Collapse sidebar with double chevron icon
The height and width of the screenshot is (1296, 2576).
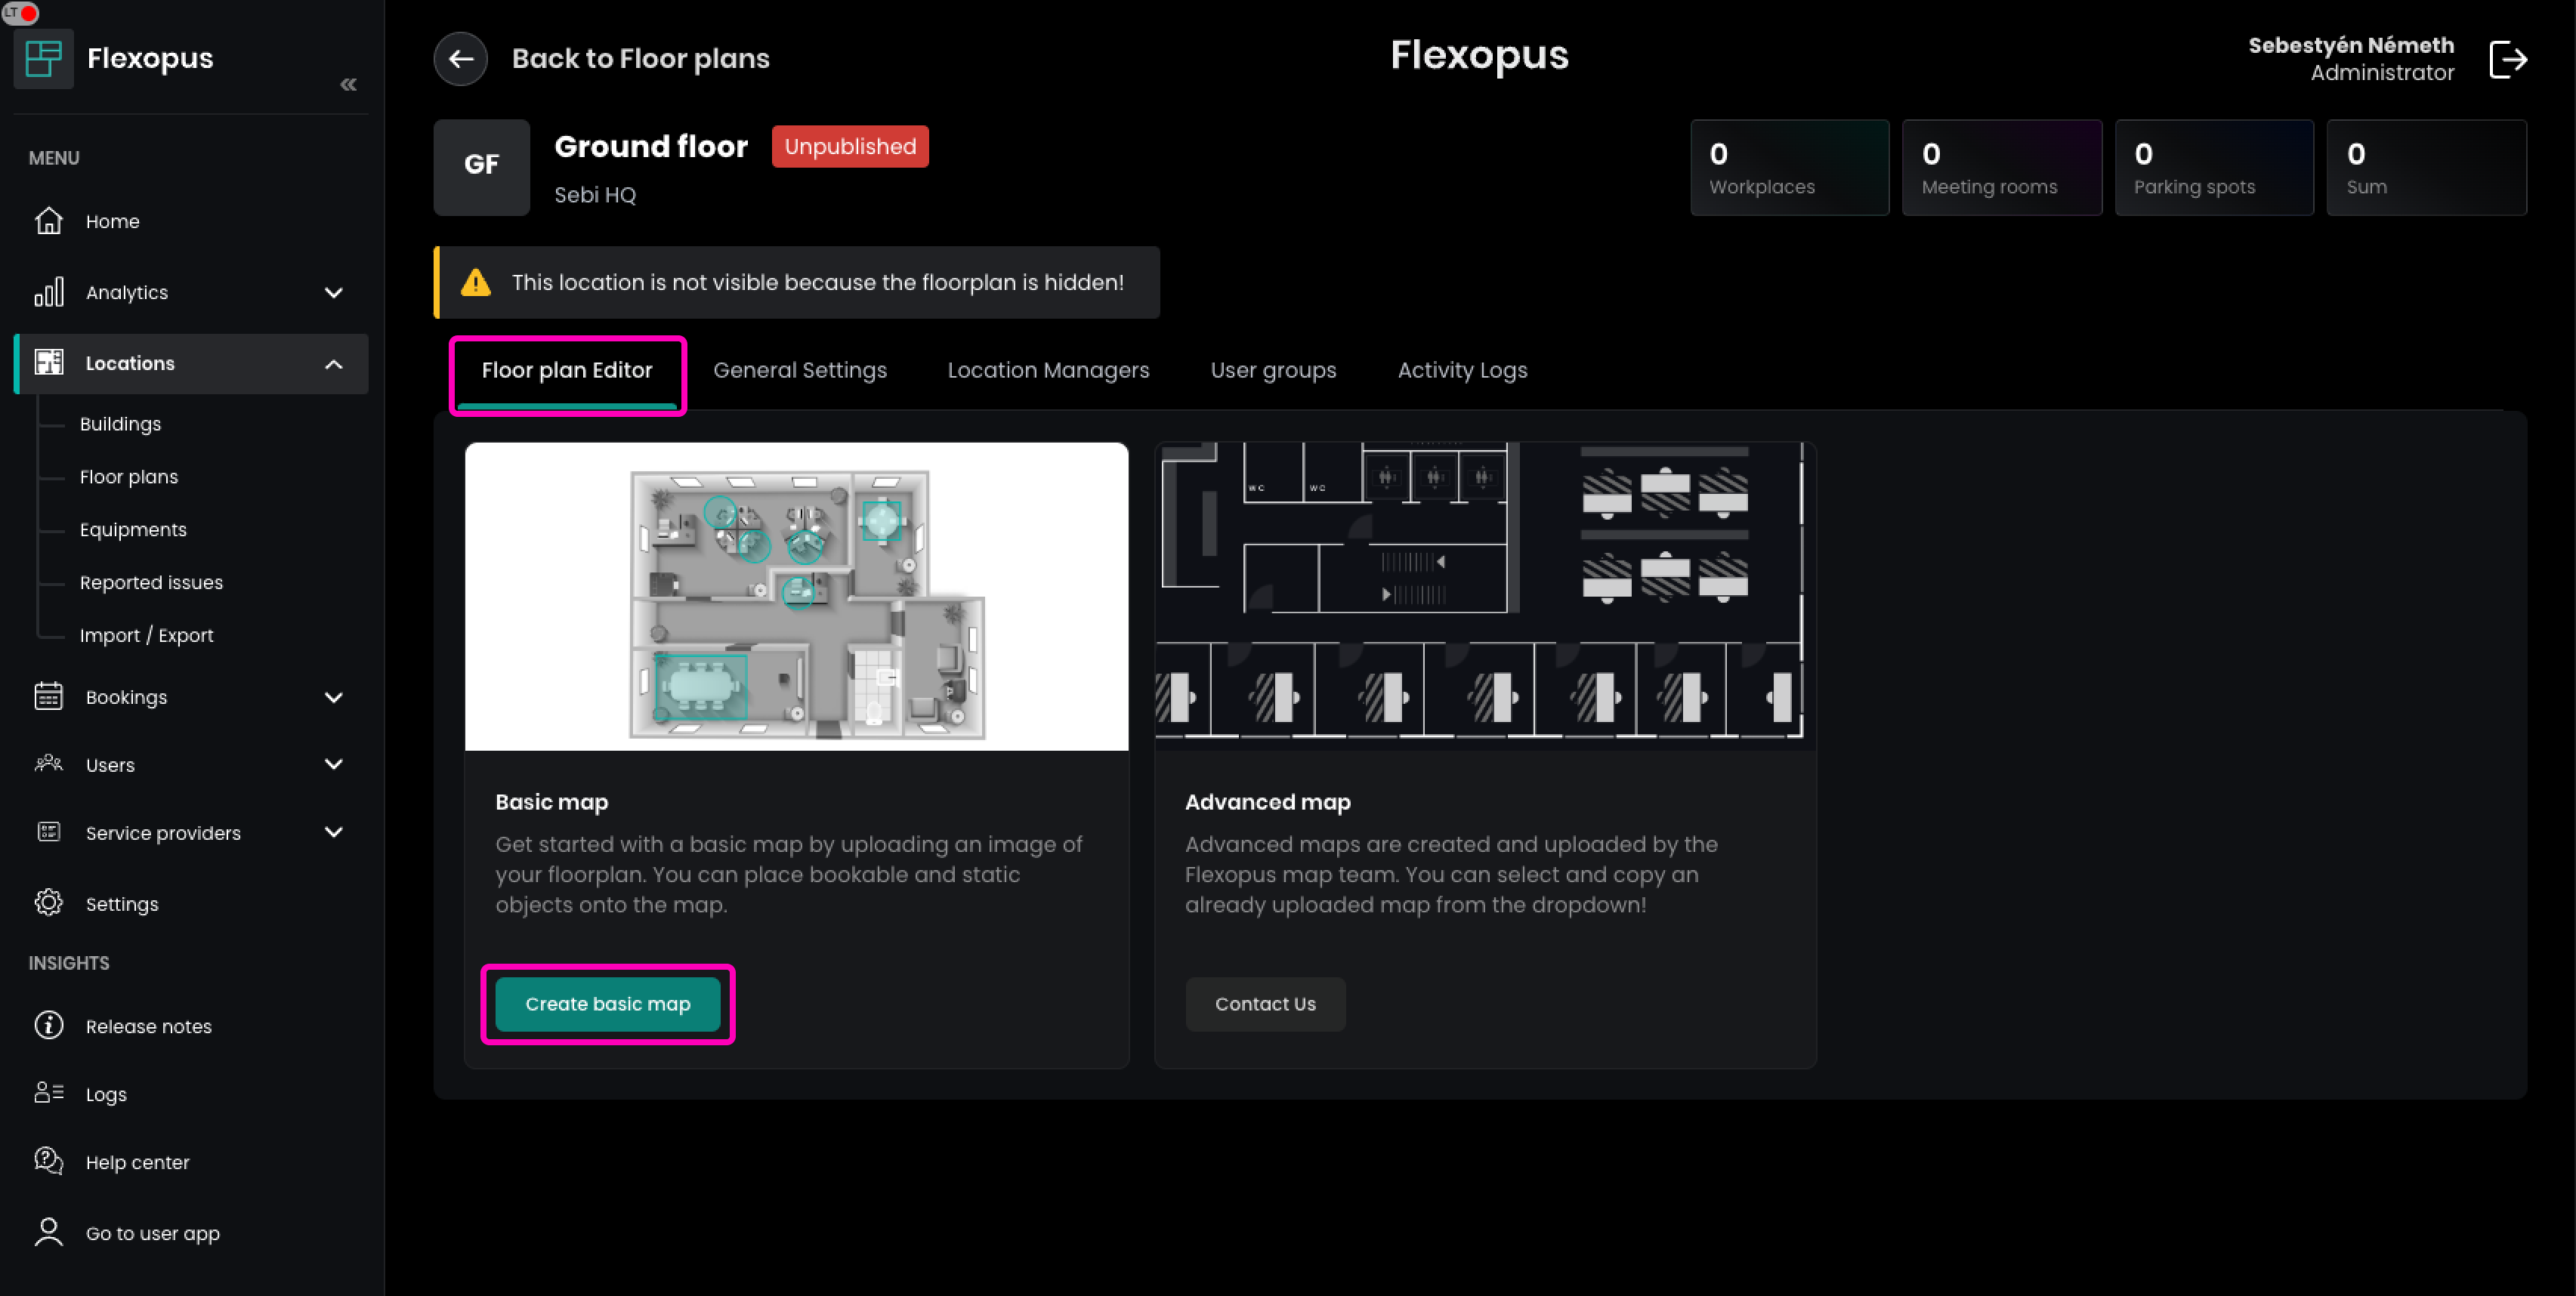(x=348, y=85)
